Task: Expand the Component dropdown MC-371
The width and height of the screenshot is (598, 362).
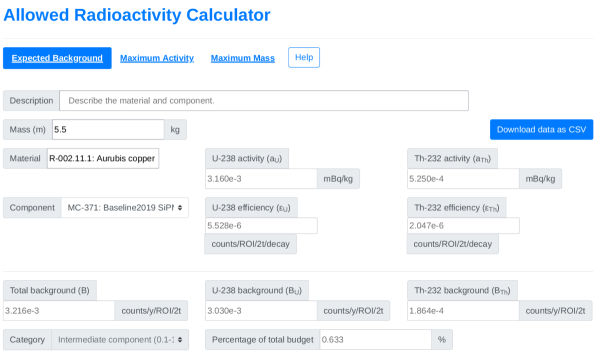Action: (125, 208)
